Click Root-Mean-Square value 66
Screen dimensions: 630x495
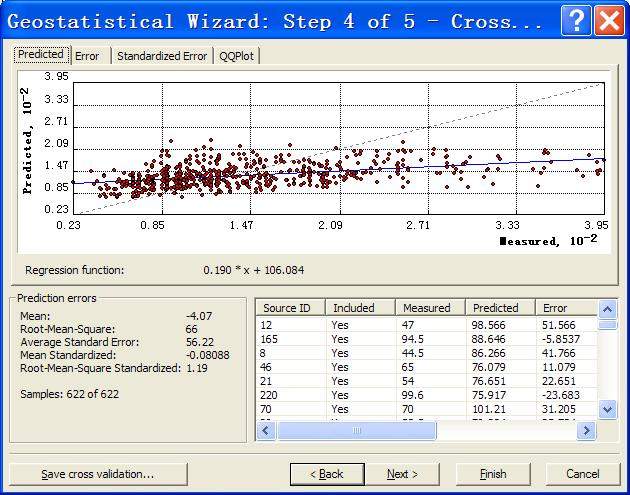click(192, 329)
